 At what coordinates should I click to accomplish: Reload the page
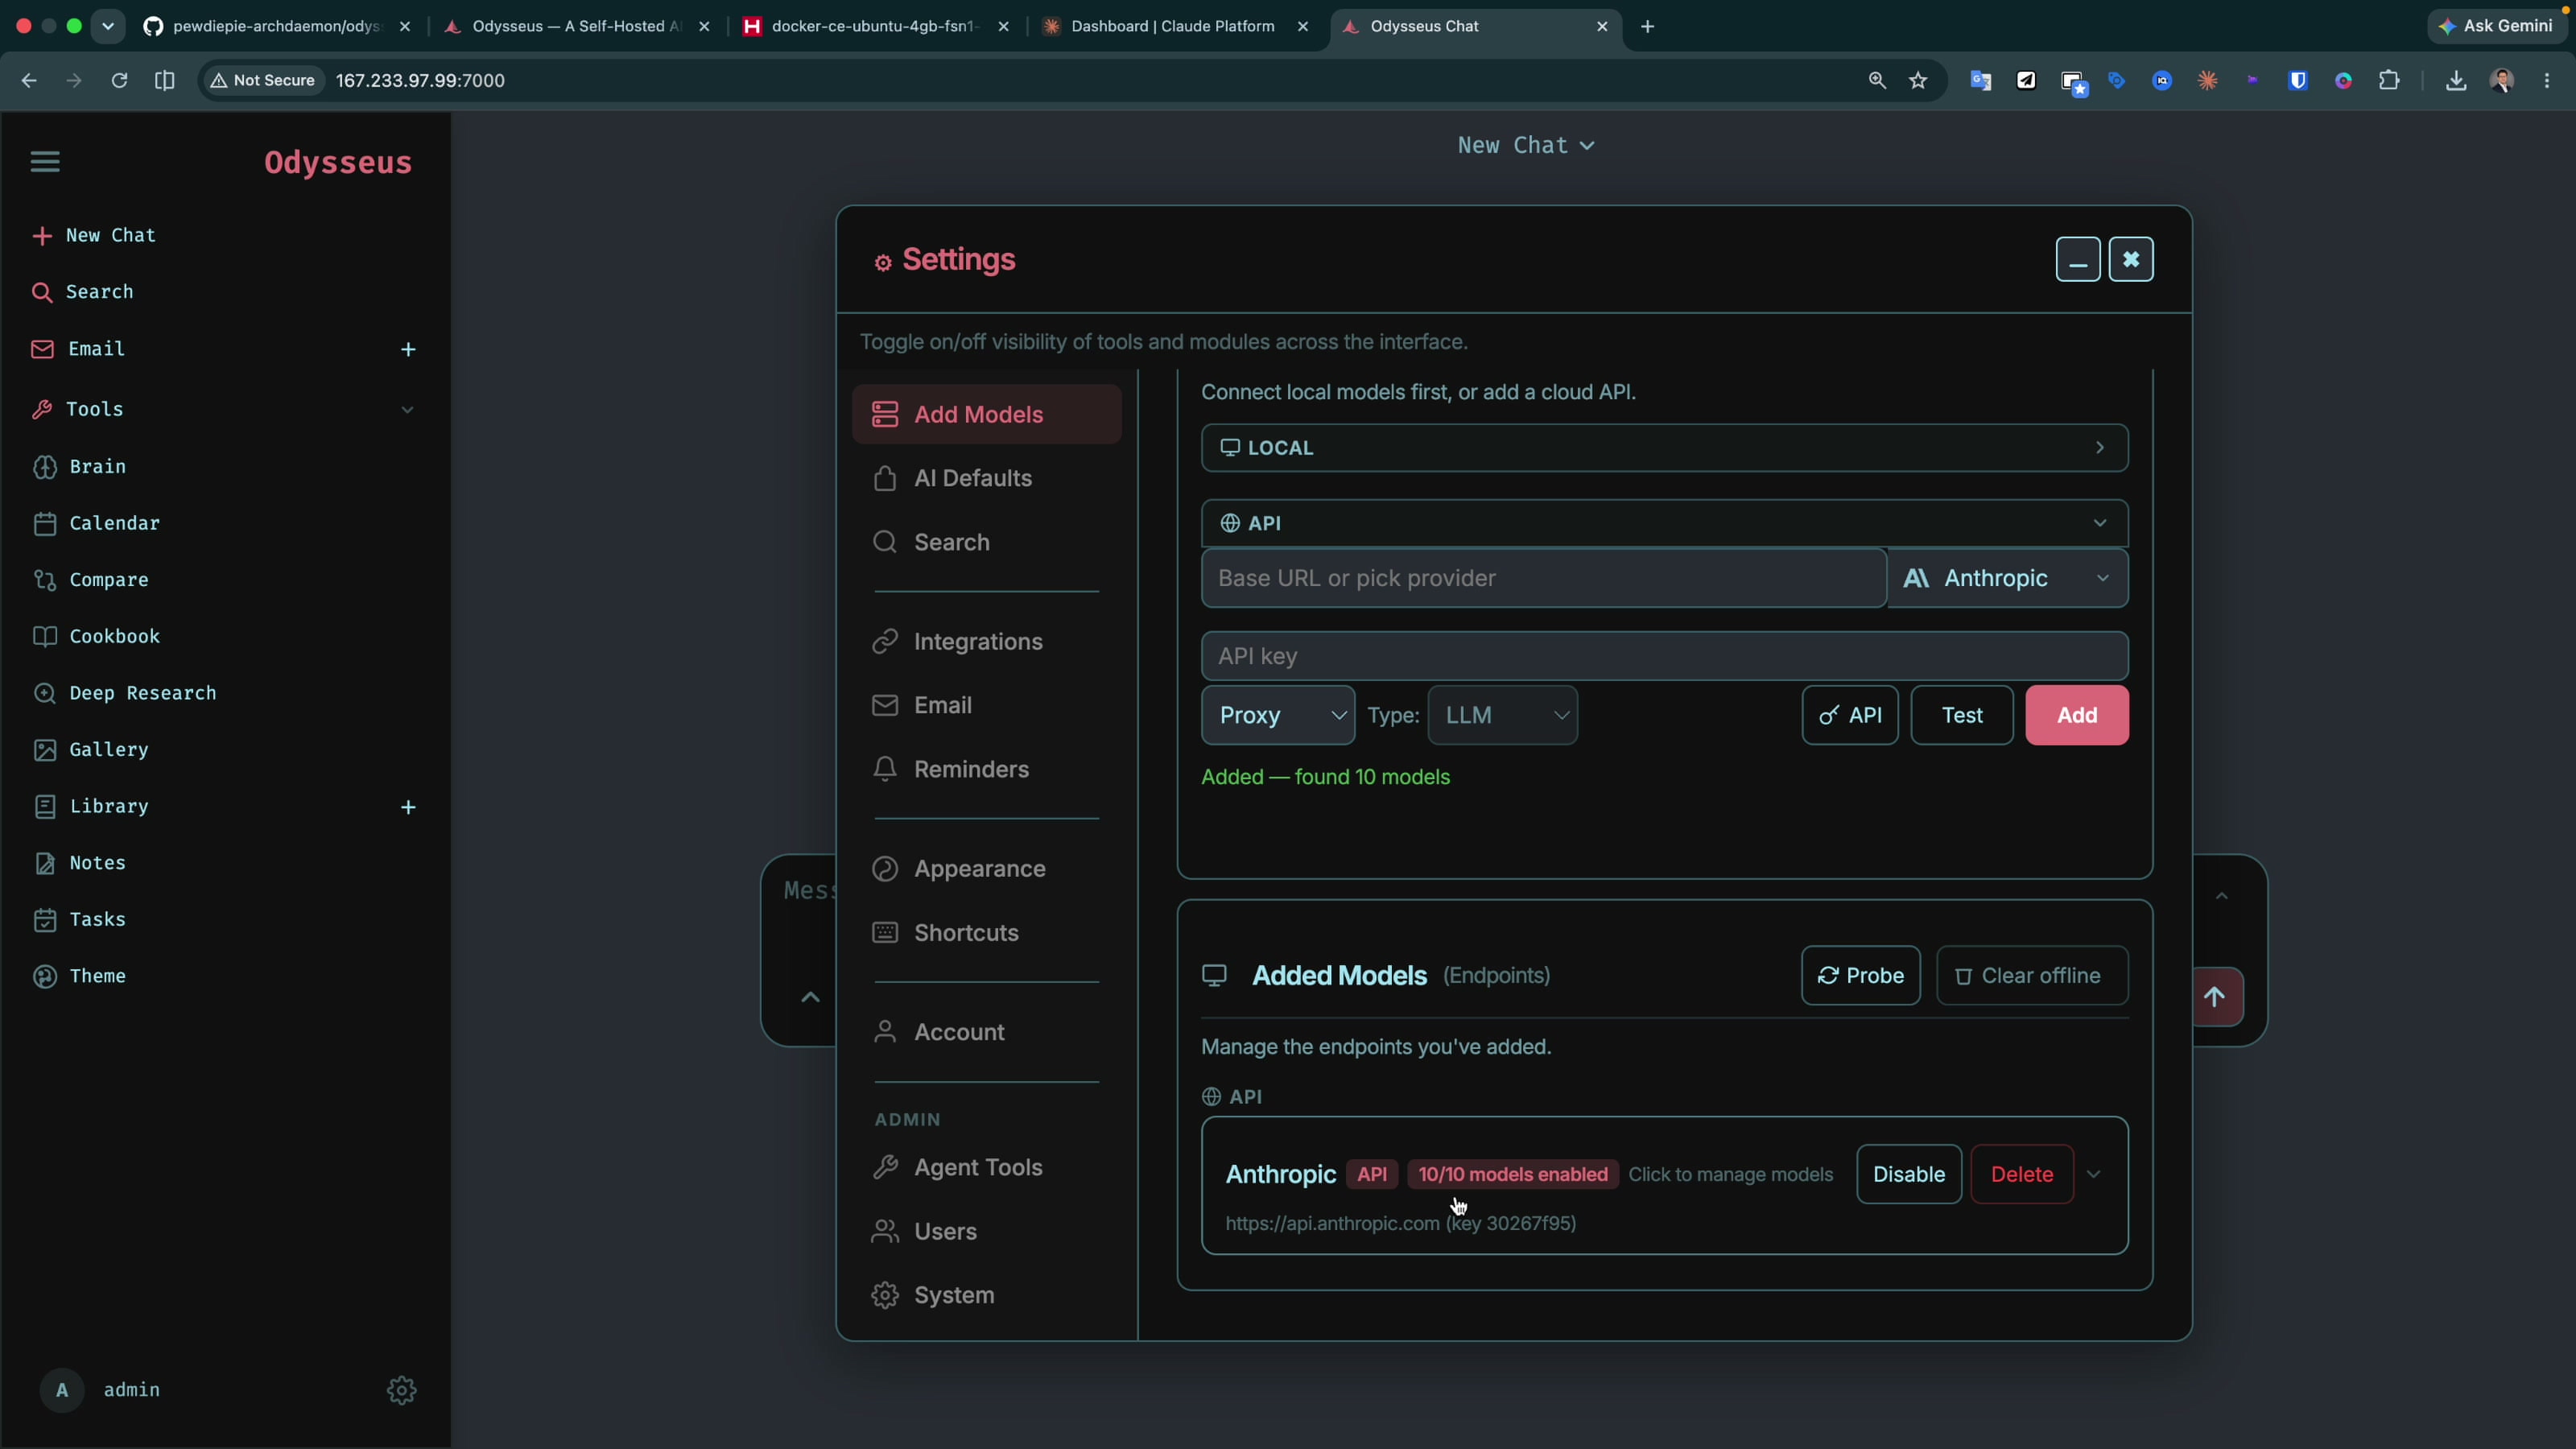[x=119, y=80]
